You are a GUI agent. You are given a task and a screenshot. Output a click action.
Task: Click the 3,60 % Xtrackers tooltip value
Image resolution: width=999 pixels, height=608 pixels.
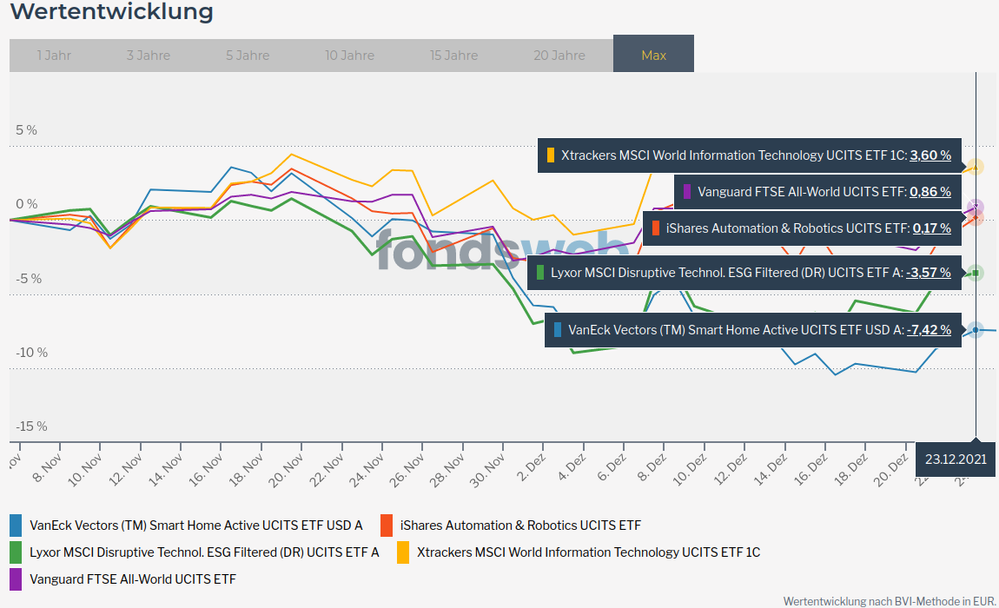coord(930,156)
